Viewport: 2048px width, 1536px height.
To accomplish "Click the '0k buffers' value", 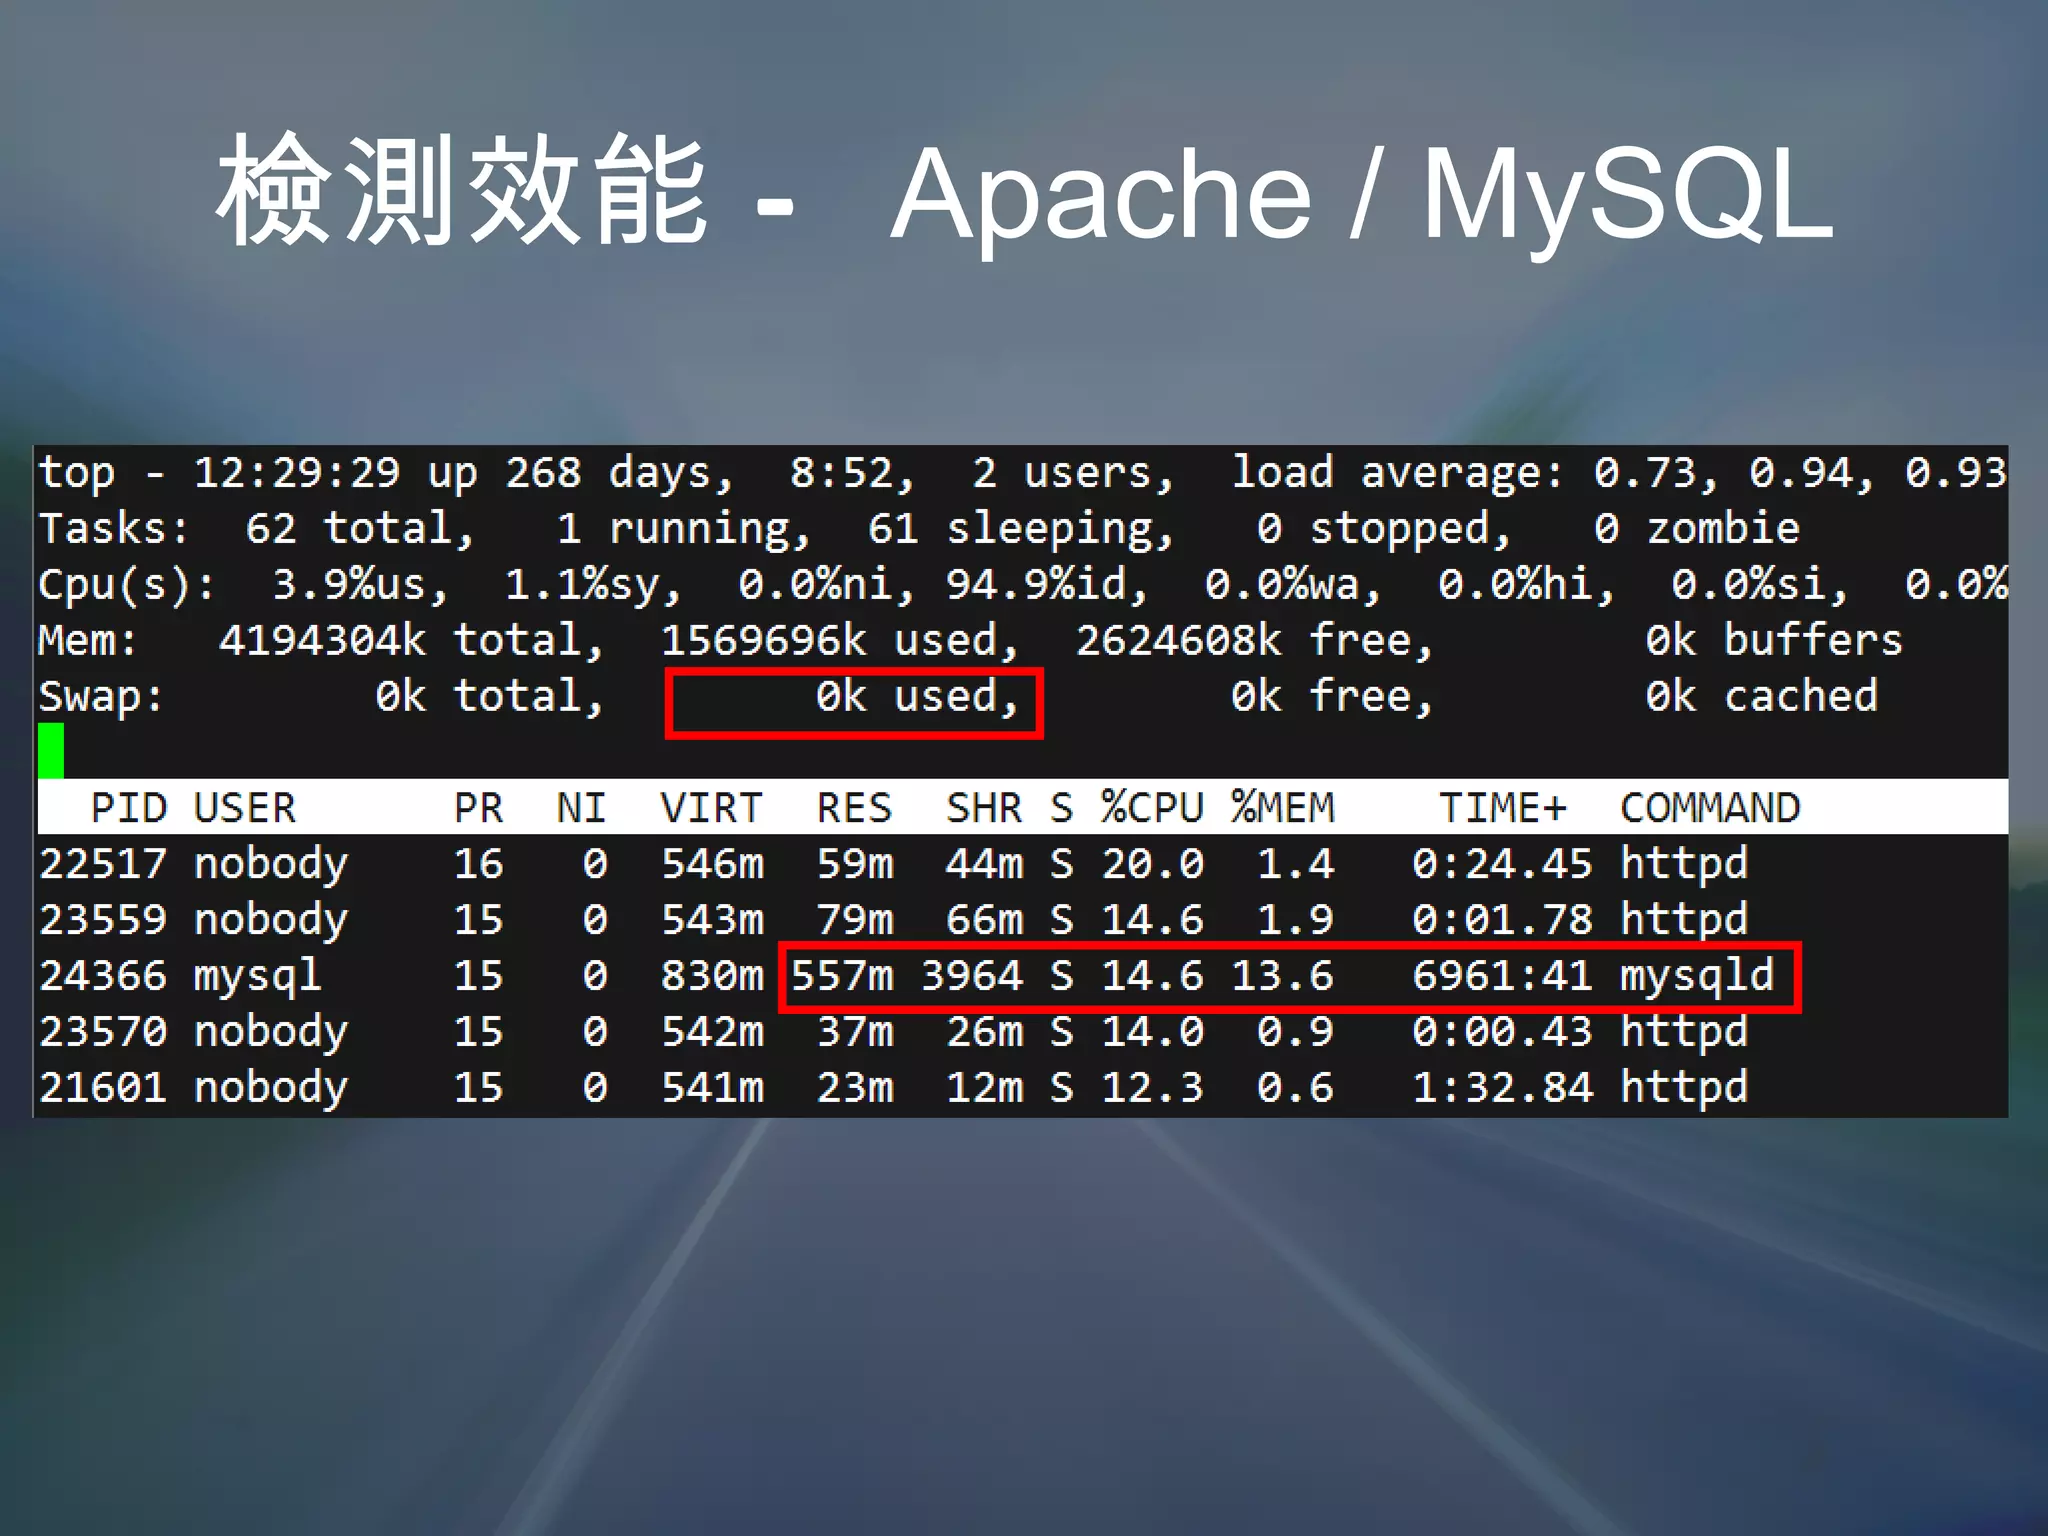I will tap(1774, 640).
